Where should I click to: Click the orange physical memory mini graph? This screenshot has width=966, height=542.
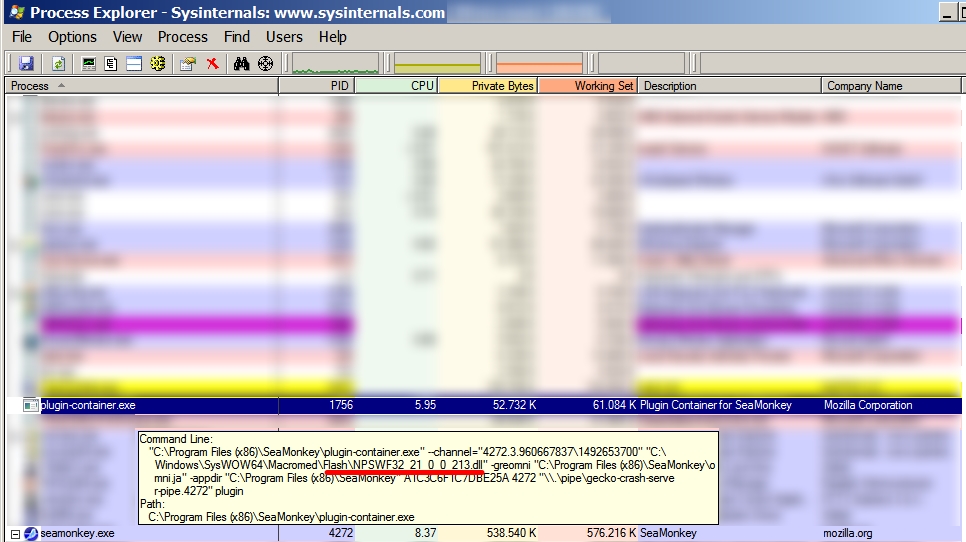[x=539, y=63]
